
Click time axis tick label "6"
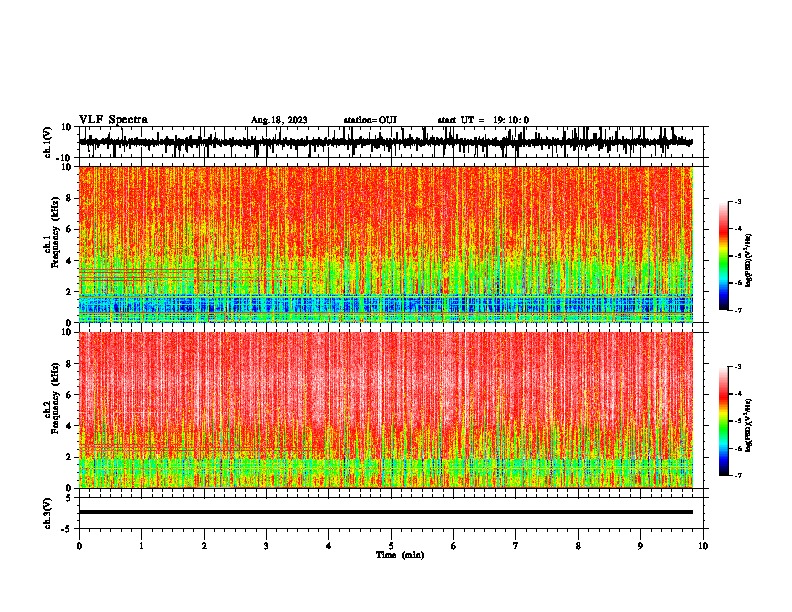(x=454, y=546)
